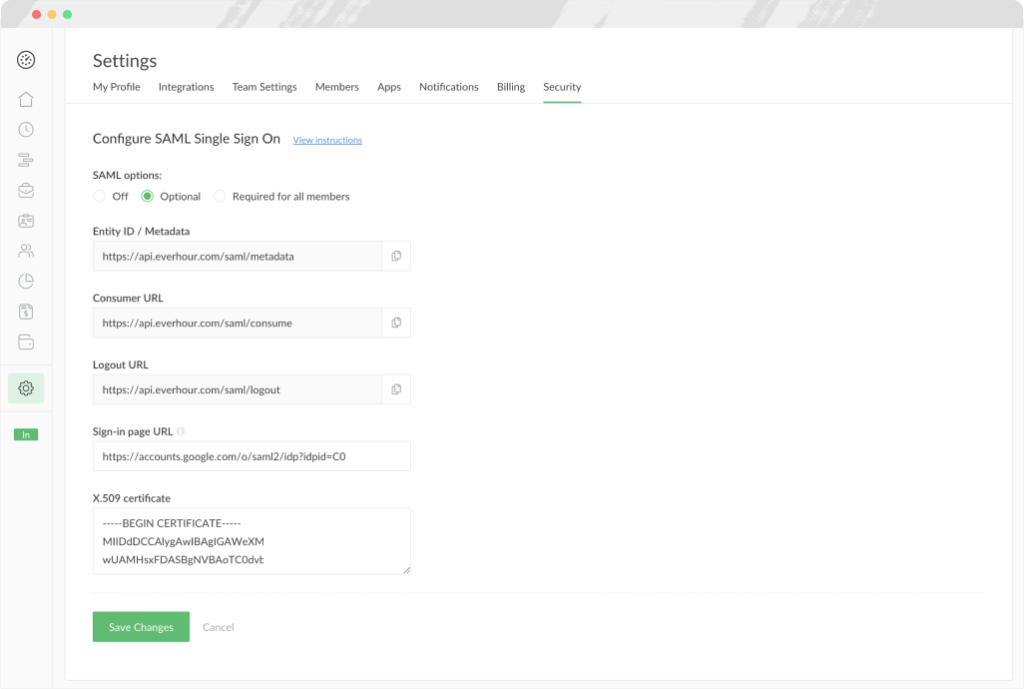The height and width of the screenshot is (689, 1024).
Task: Open the member ID badge sidebar icon
Action: pos(25,220)
